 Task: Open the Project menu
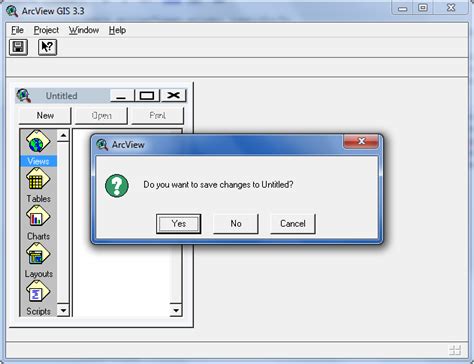pyautogui.click(x=46, y=30)
